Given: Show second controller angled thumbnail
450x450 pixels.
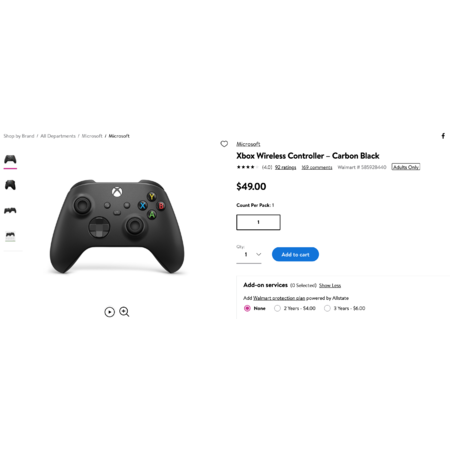Looking at the screenshot, I should pos(10,185).
